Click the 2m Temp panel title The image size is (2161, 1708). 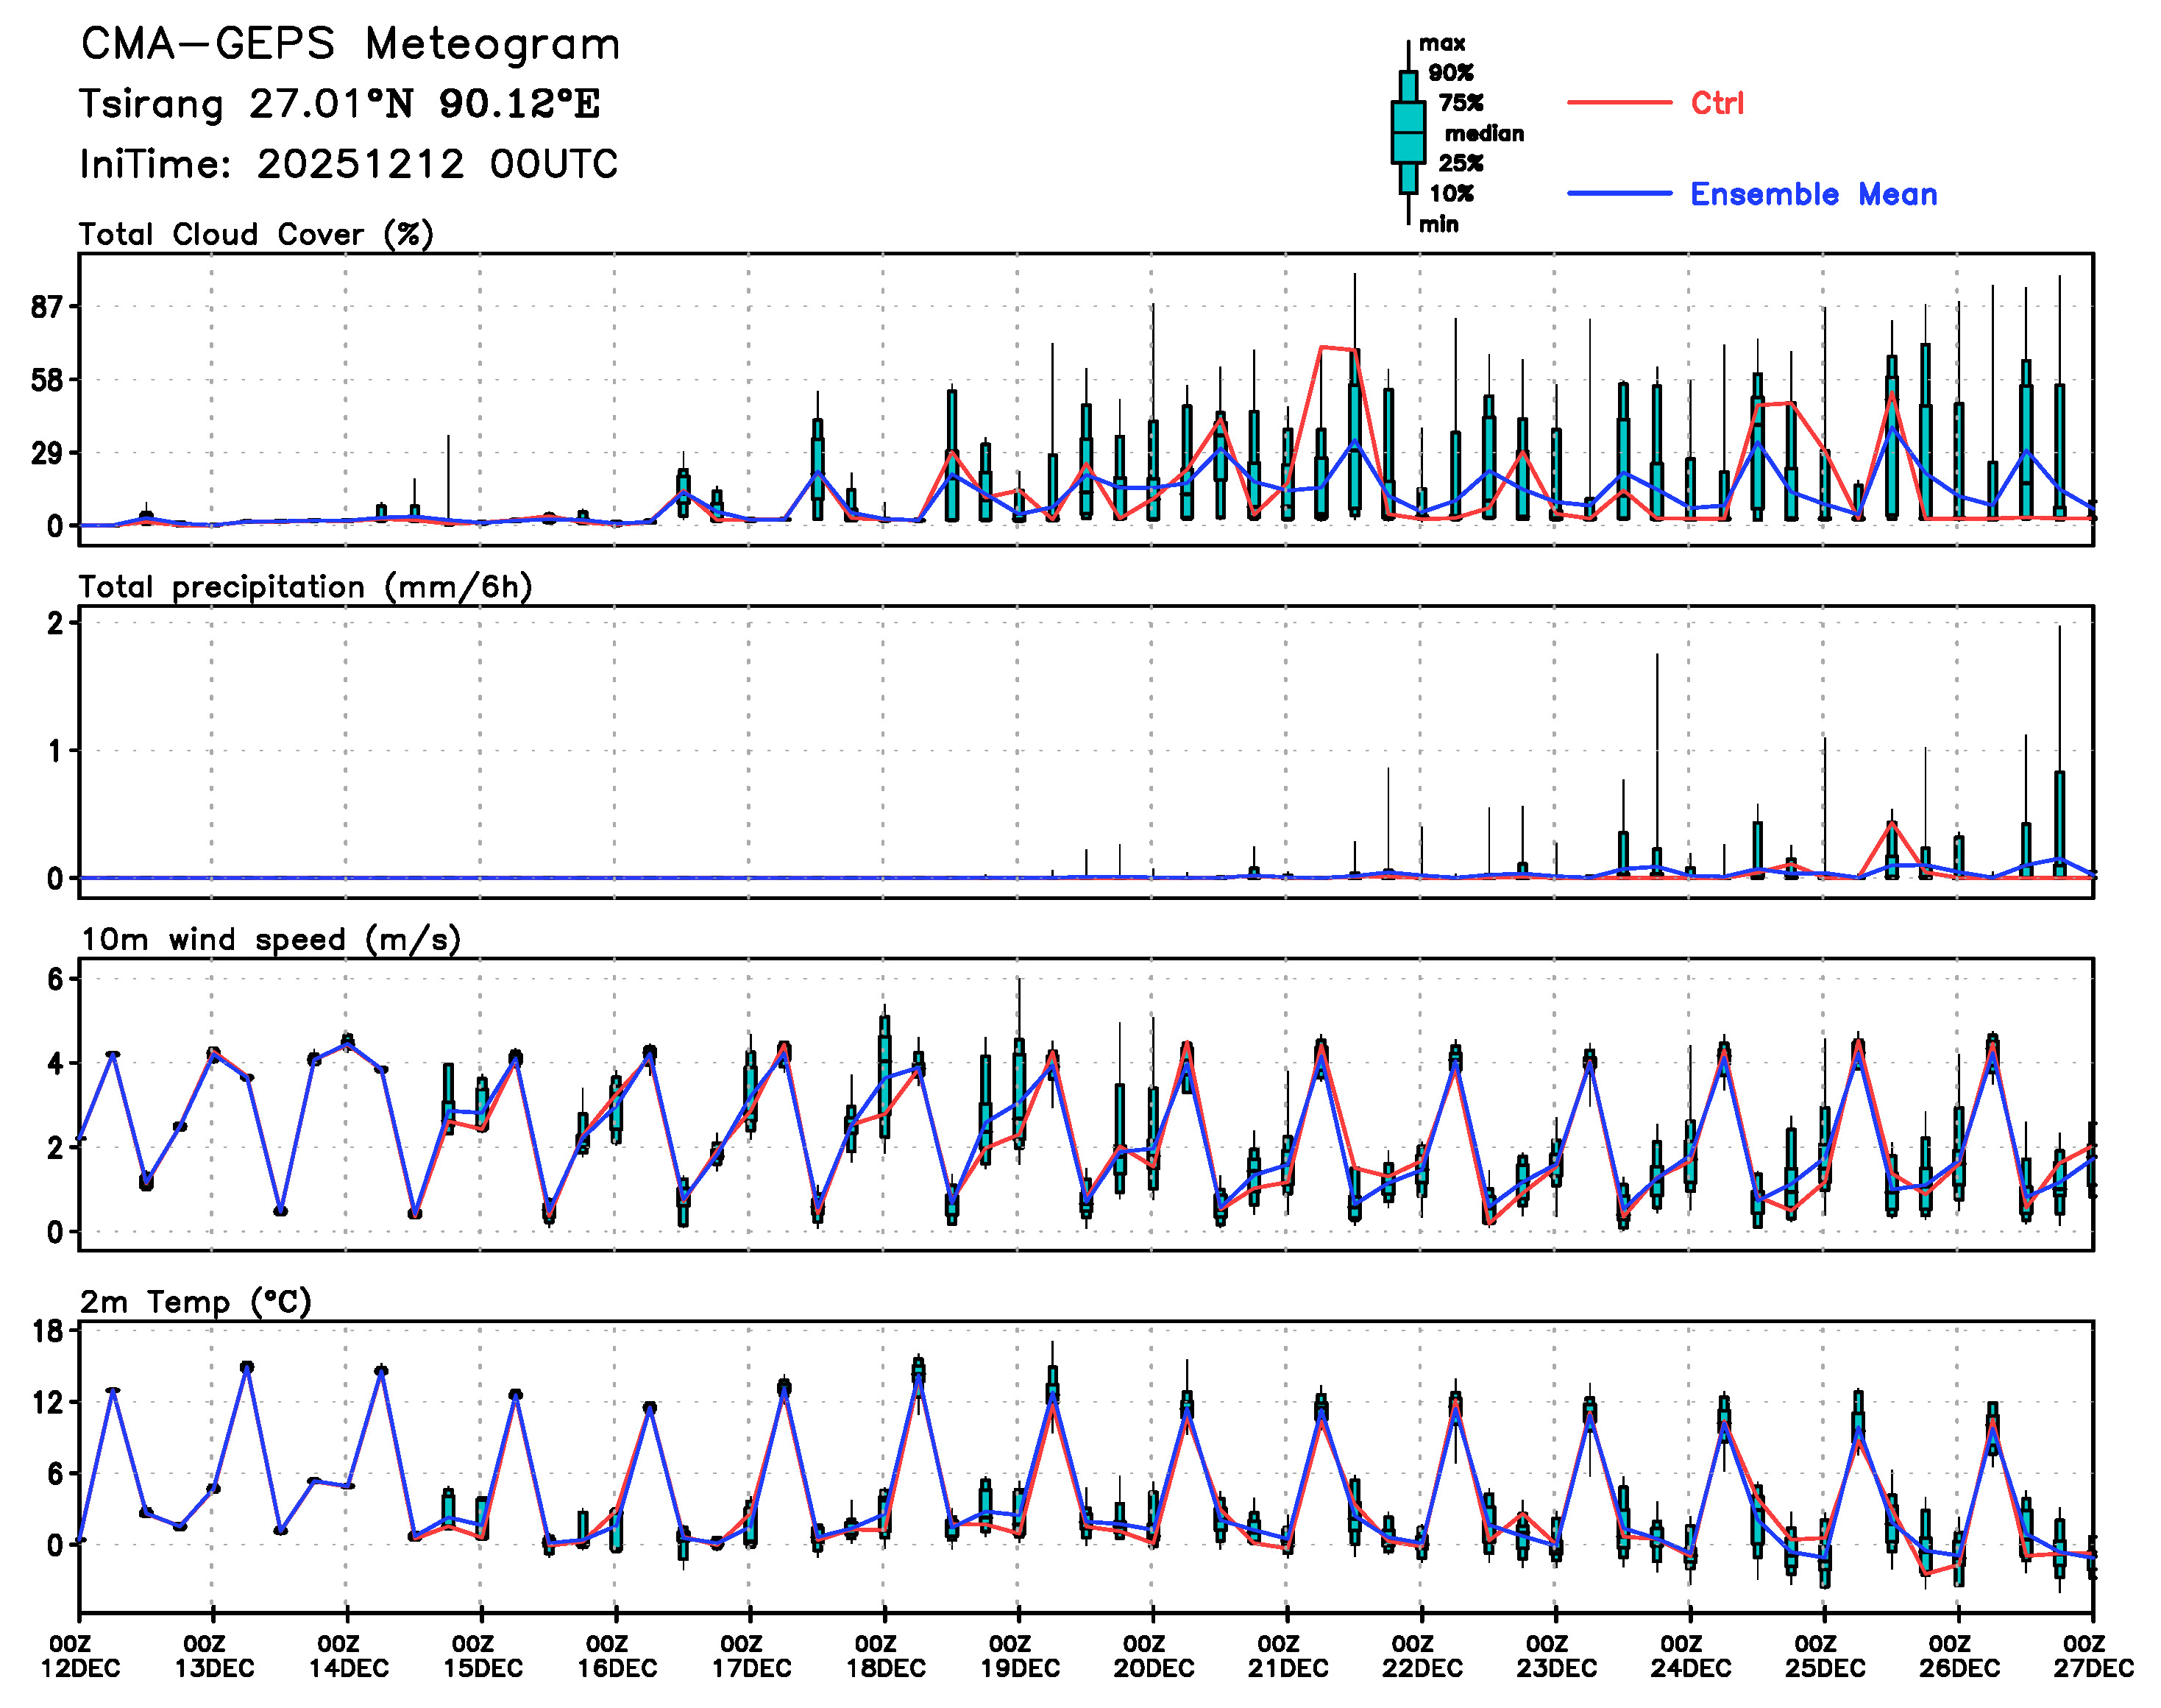[x=196, y=1302]
